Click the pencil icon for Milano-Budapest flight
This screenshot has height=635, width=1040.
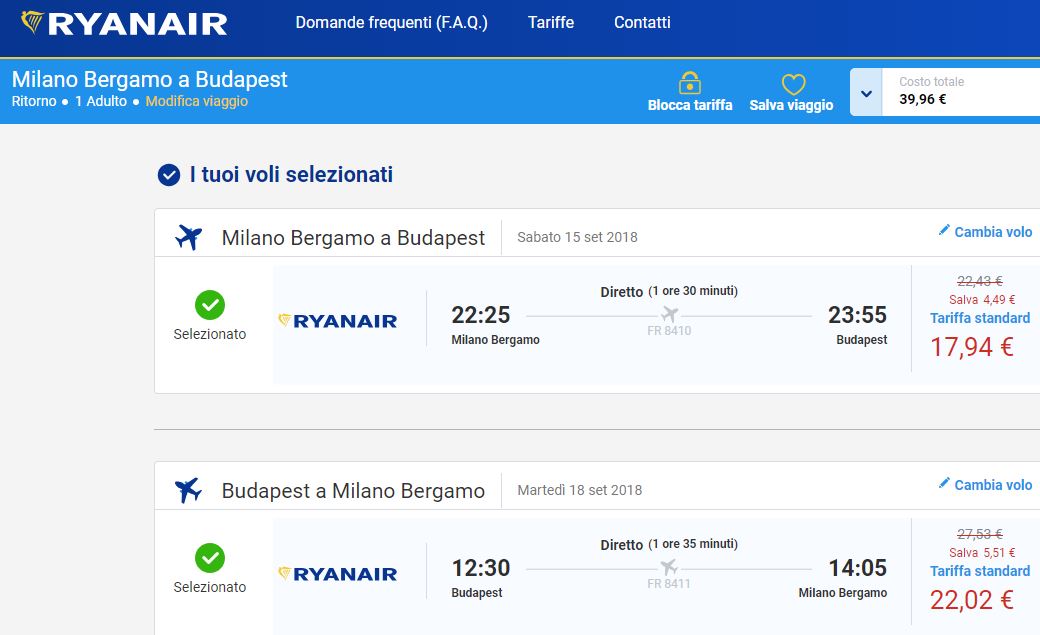click(944, 231)
